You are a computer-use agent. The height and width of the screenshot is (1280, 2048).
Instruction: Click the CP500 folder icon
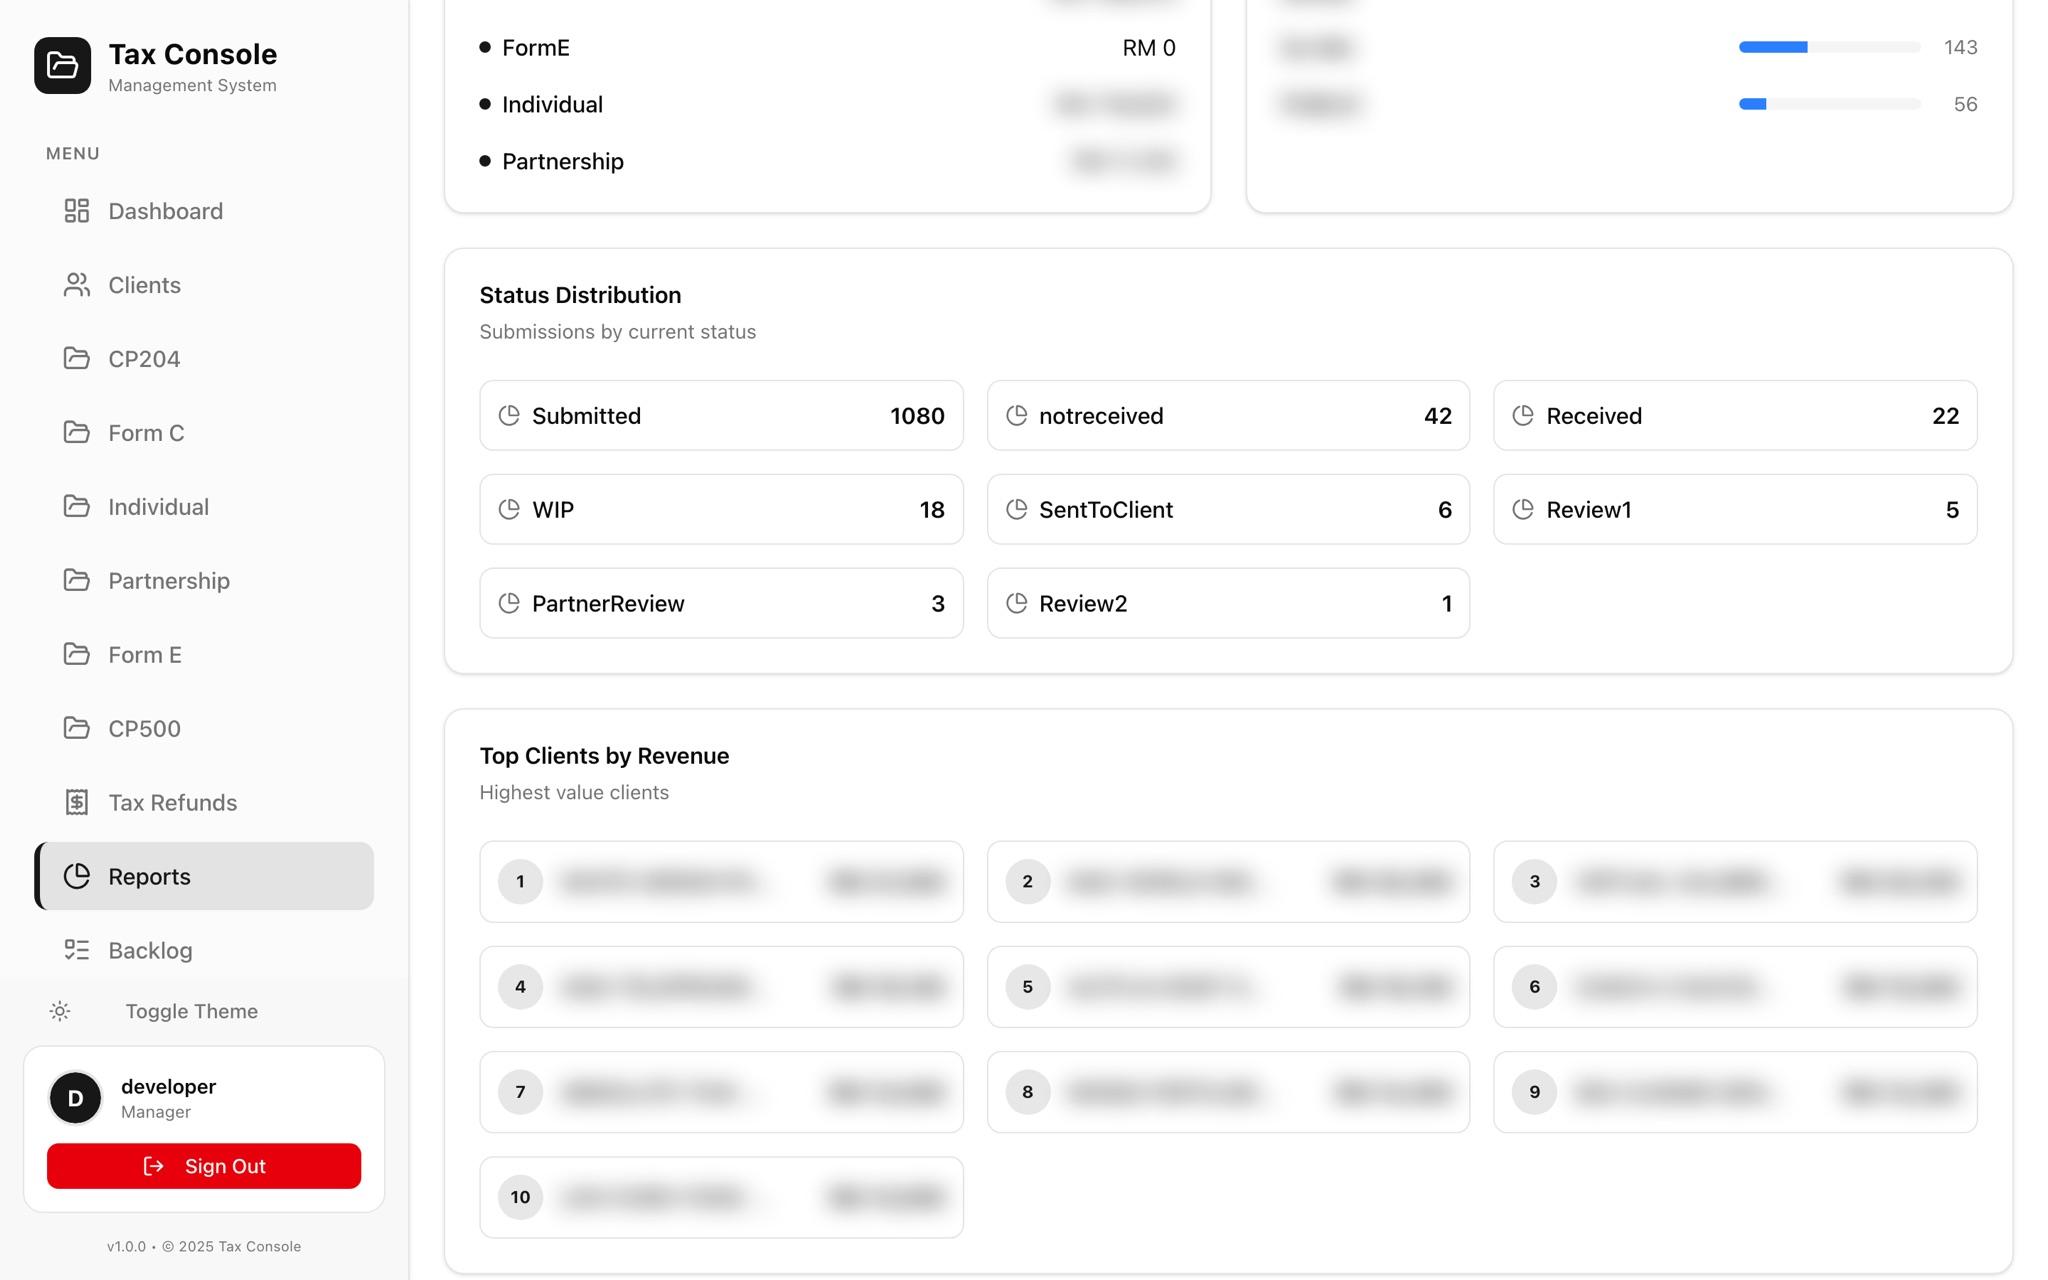(77, 728)
